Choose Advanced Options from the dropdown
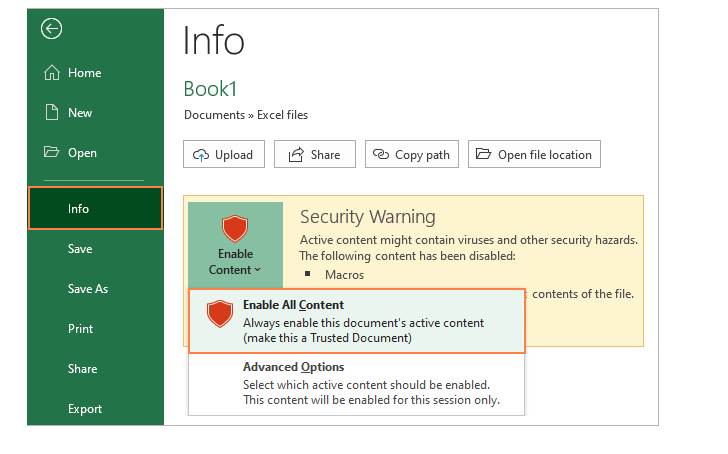Image resolution: width=728 pixels, height=454 pixels. (356, 383)
